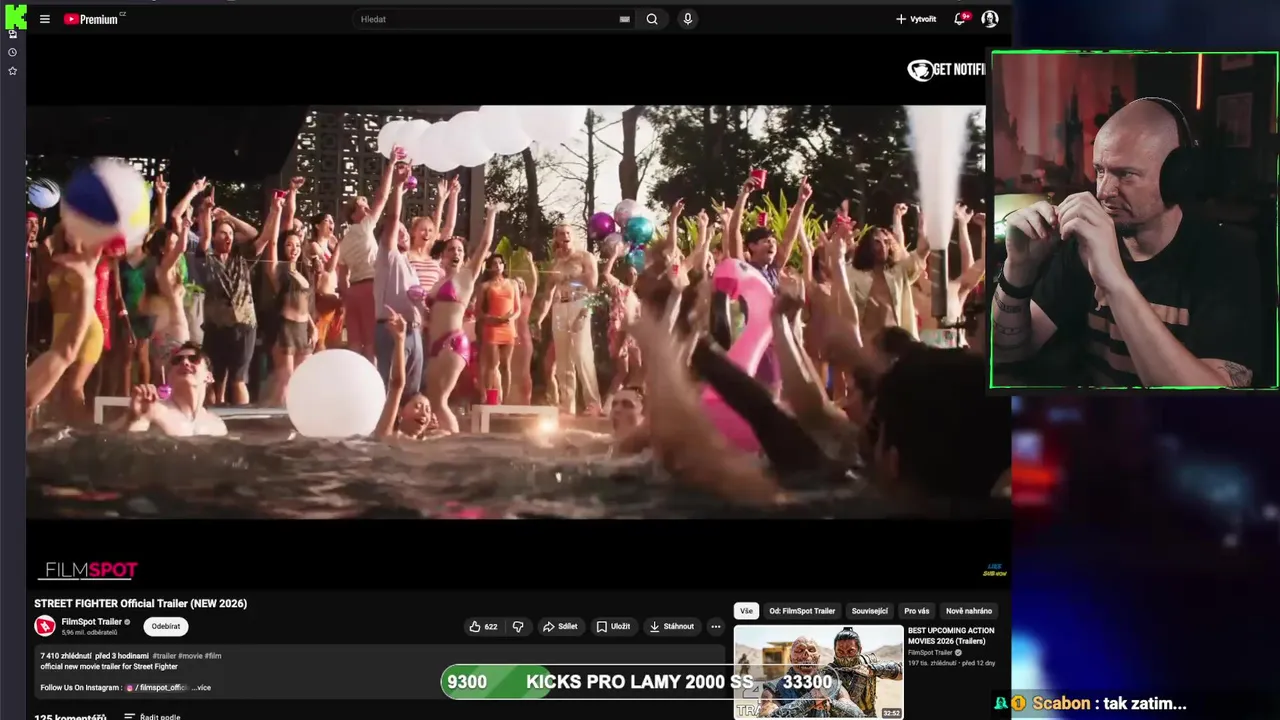Open the Best Upcoming Action Movies thumbnail

[x=818, y=672]
